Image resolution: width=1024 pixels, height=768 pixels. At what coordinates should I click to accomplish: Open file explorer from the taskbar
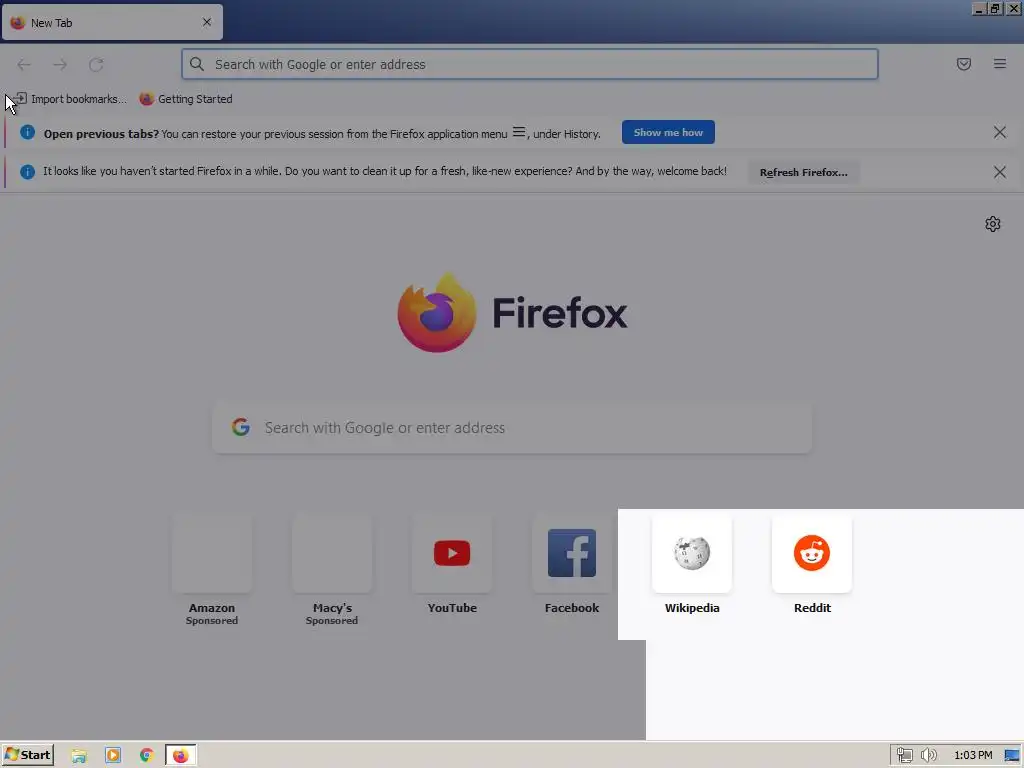coord(79,756)
